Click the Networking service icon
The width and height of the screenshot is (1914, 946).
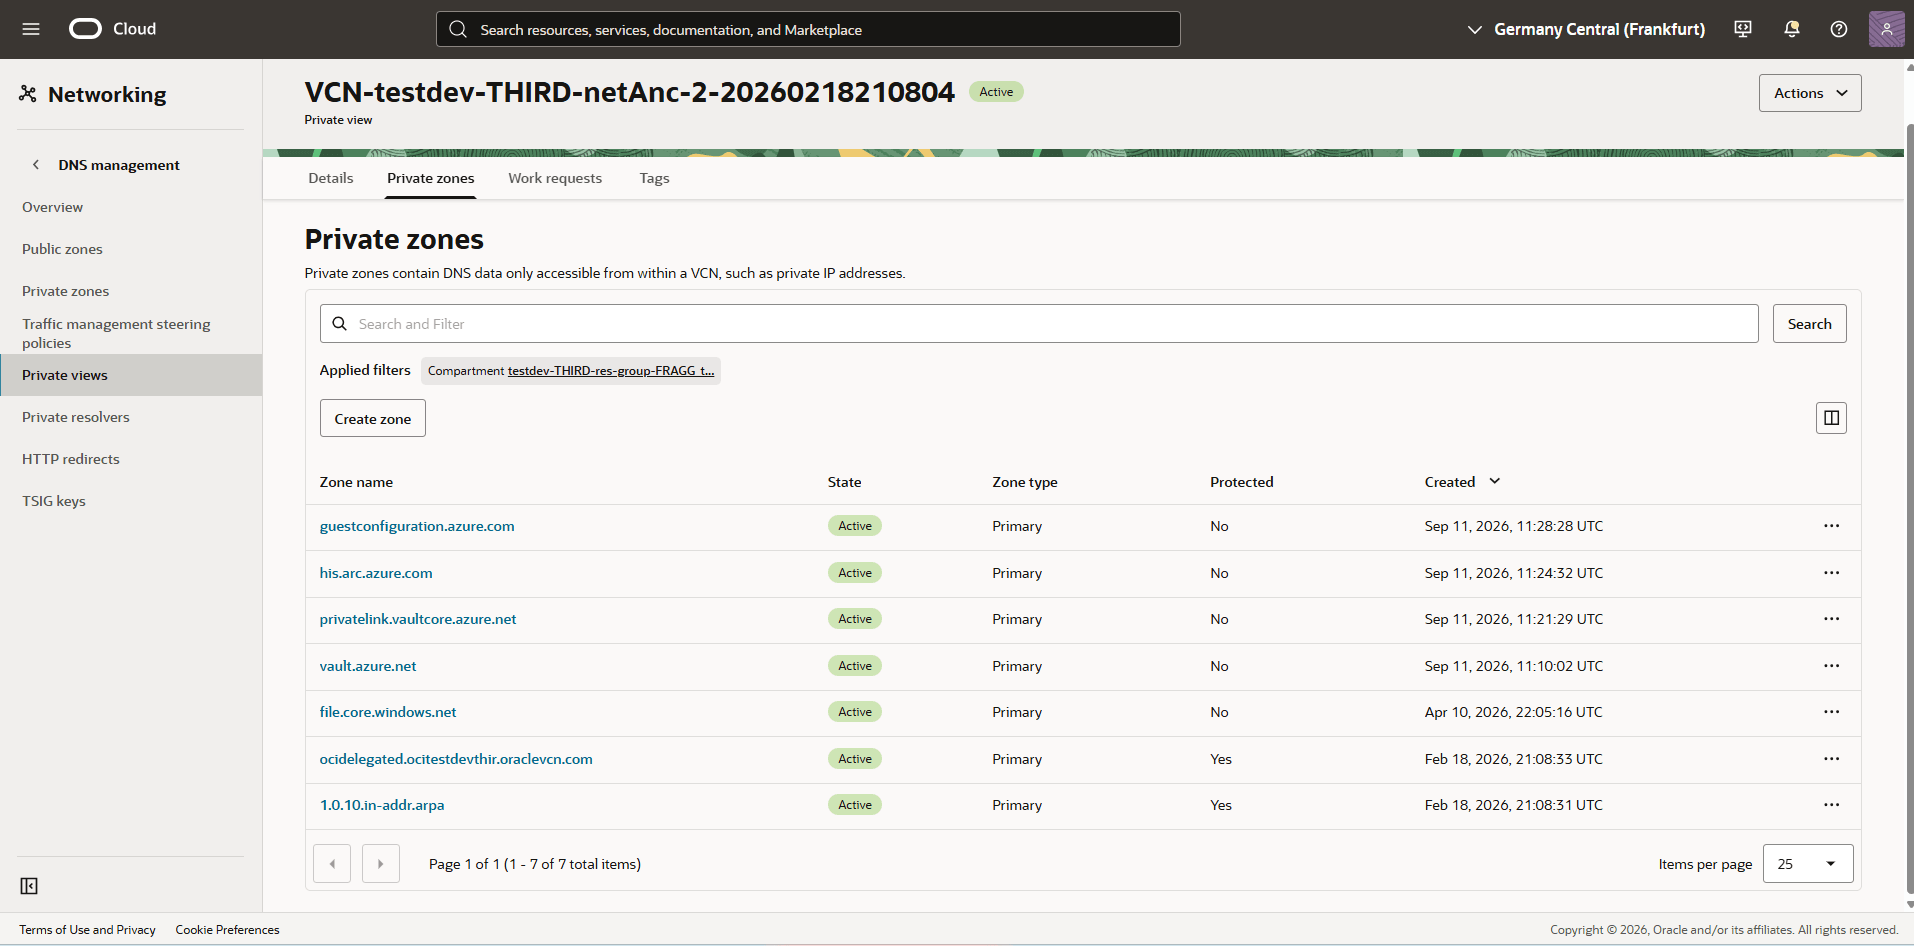pos(28,94)
